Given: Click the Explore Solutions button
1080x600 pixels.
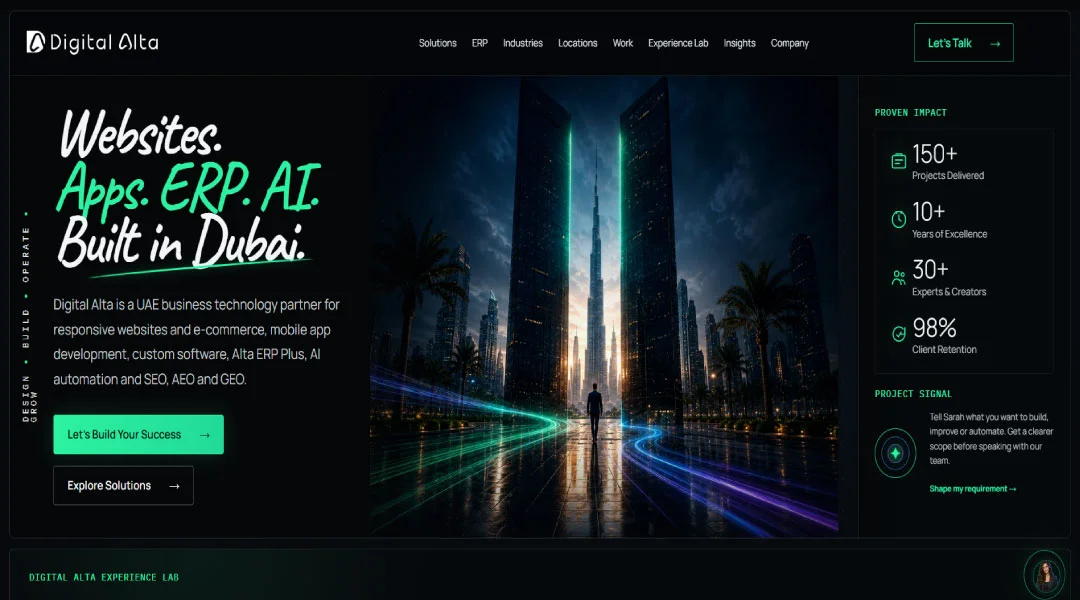Looking at the screenshot, I should [x=123, y=486].
